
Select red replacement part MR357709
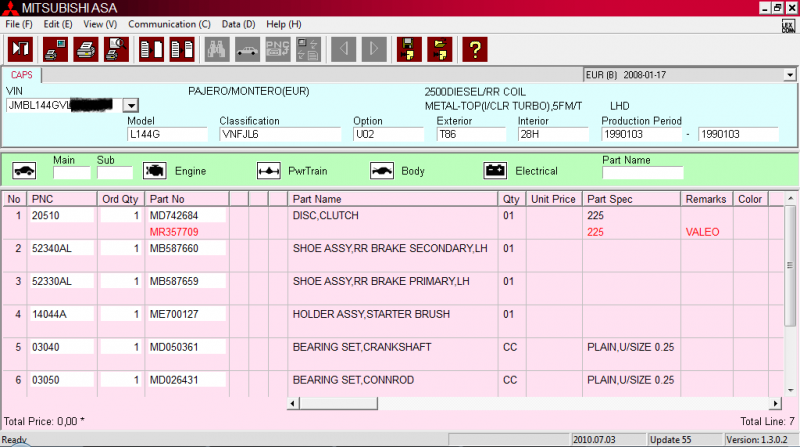[x=174, y=232]
